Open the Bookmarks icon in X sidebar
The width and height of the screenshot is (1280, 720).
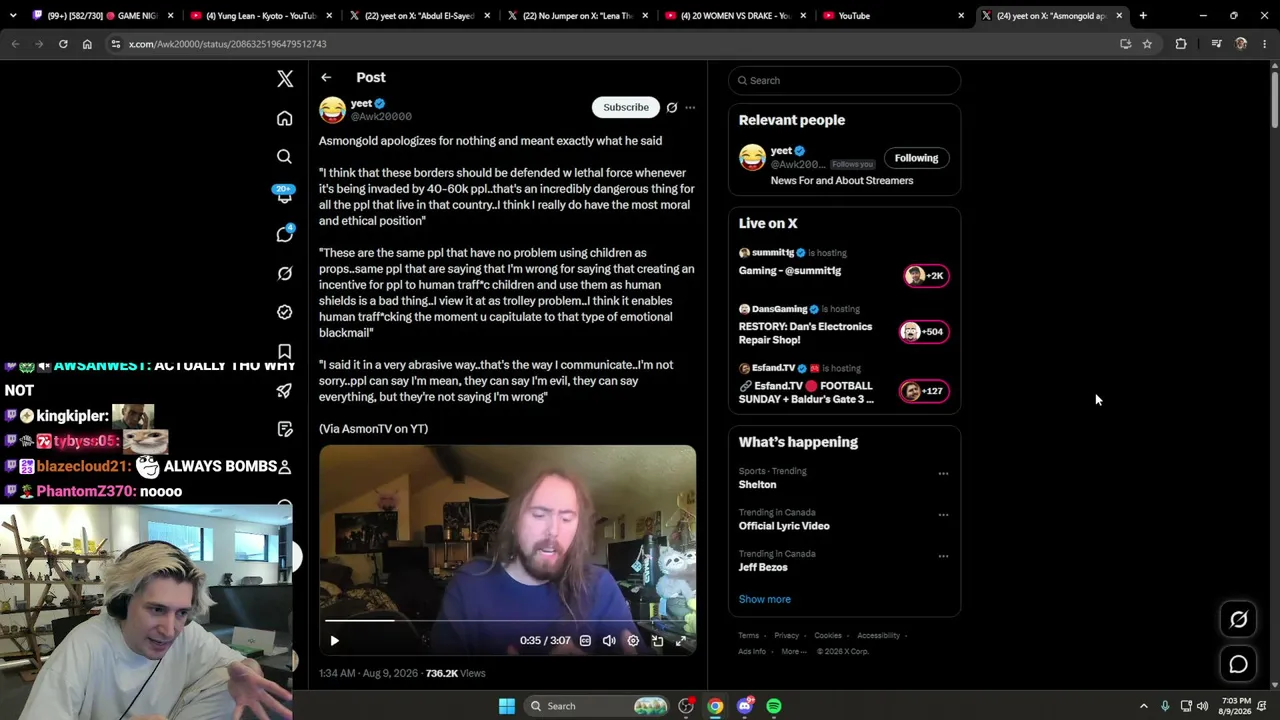pyautogui.click(x=285, y=351)
